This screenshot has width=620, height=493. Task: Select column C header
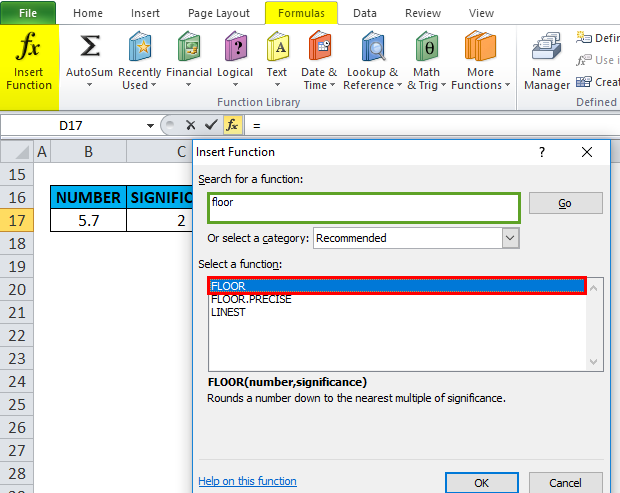point(160,151)
